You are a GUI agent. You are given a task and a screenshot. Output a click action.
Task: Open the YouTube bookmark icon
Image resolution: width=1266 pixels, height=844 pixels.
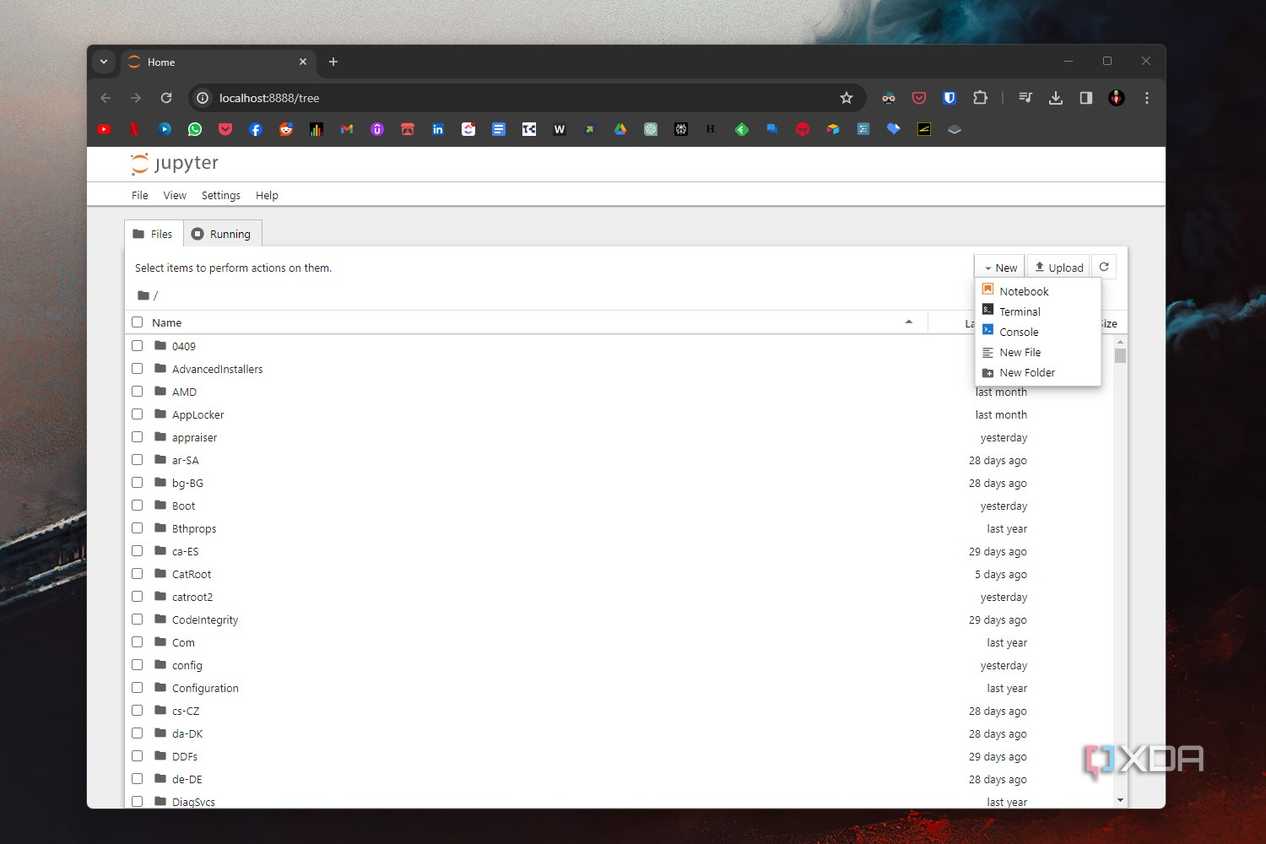[104, 129]
